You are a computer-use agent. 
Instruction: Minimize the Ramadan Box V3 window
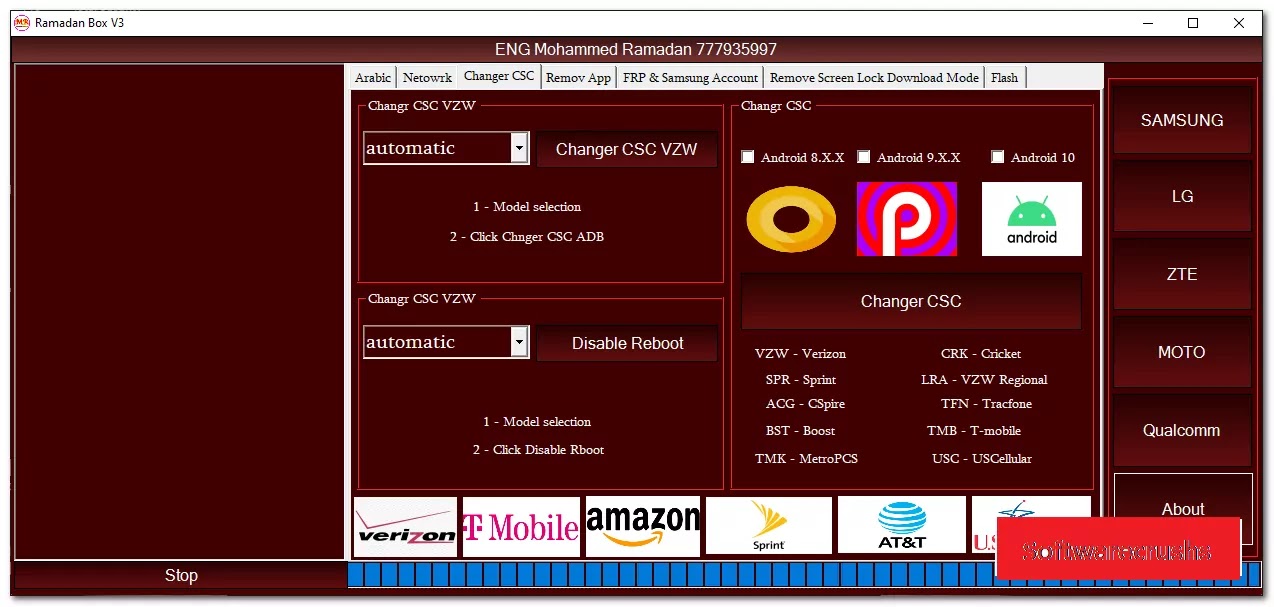(x=1147, y=23)
